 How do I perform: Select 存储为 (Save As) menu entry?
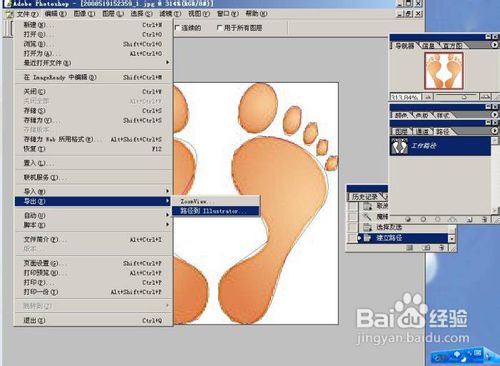click(93, 120)
